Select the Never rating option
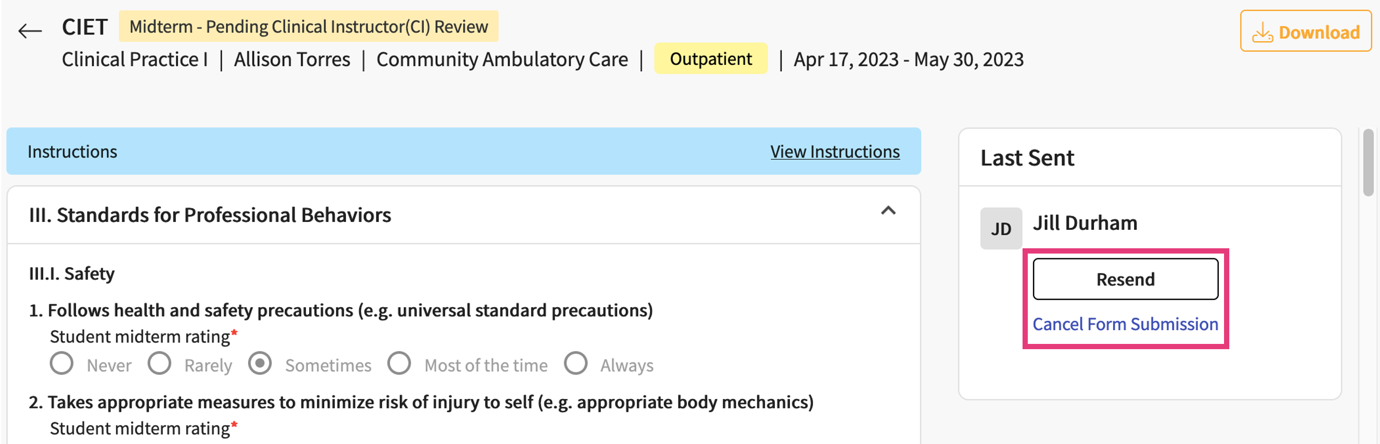Image resolution: width=1380 pixels, height=444 pixels. (62, 363)
